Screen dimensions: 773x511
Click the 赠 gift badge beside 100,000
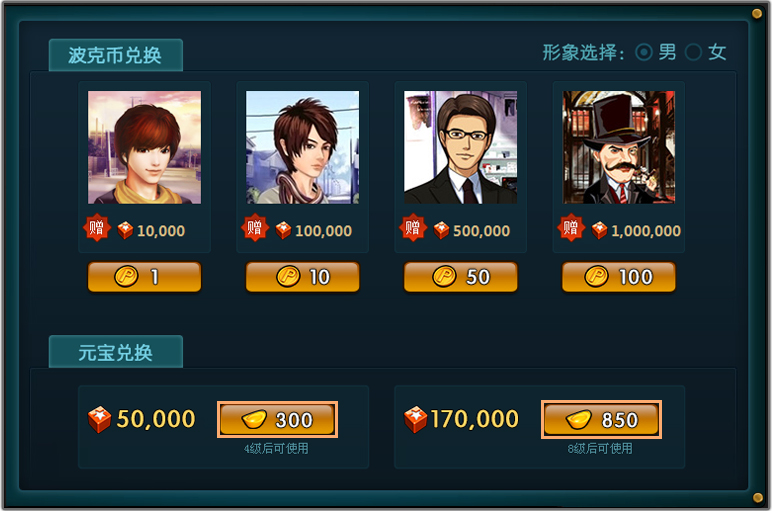pyautogui.click(x=255, y=228)
